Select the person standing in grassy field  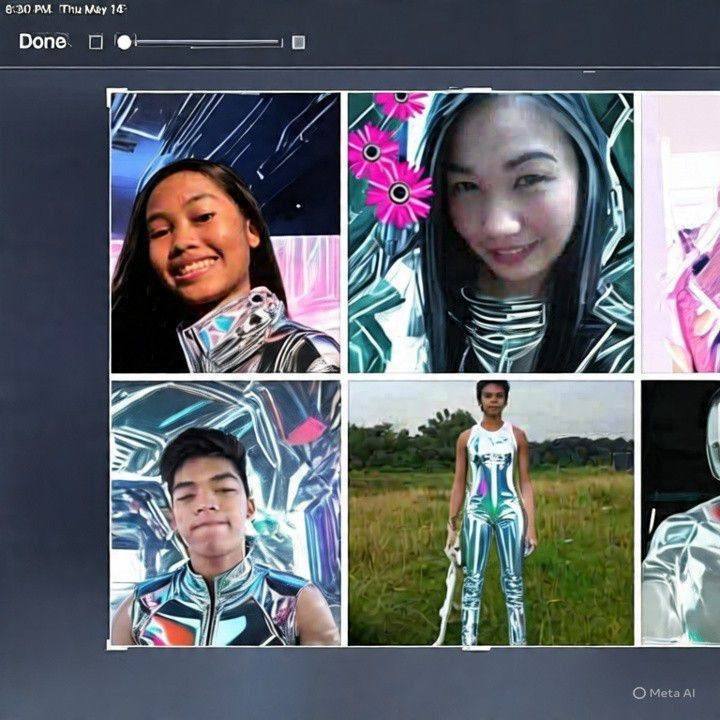491,513
